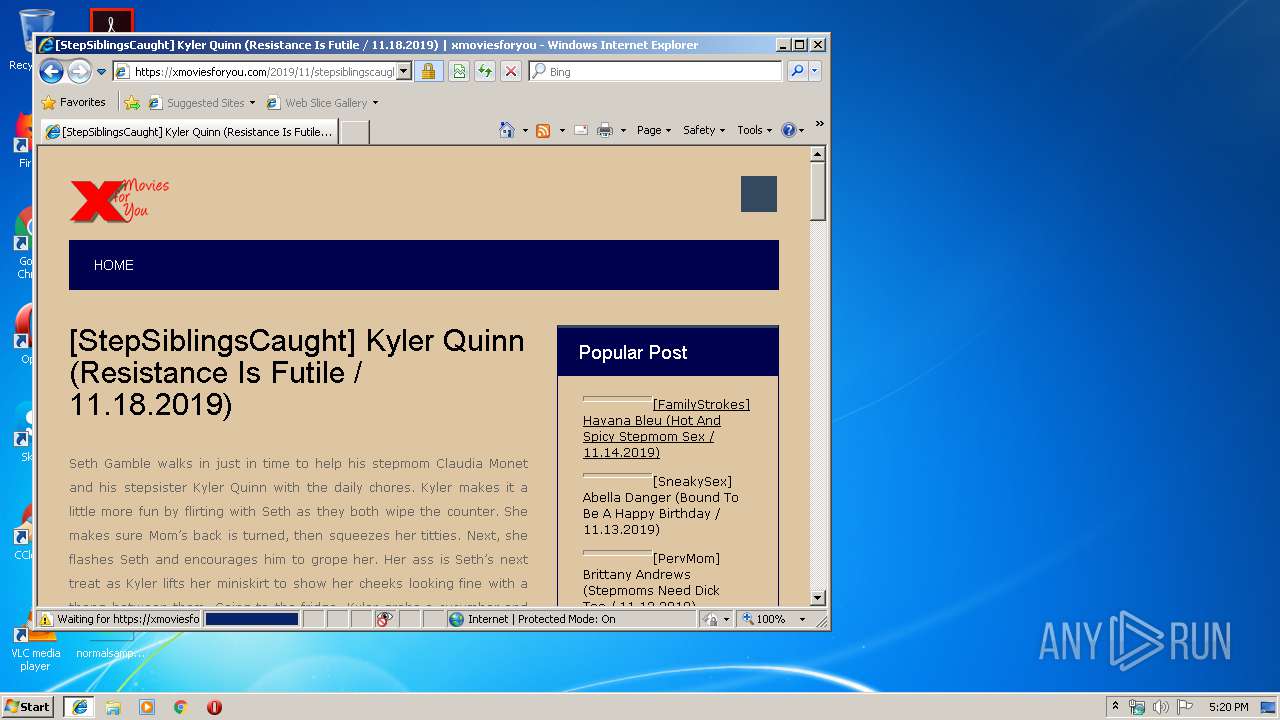This screenshot has height=720, width=1280.
Task: Click the 5:20 PM system clock
Action: (x=1228, y=707)
